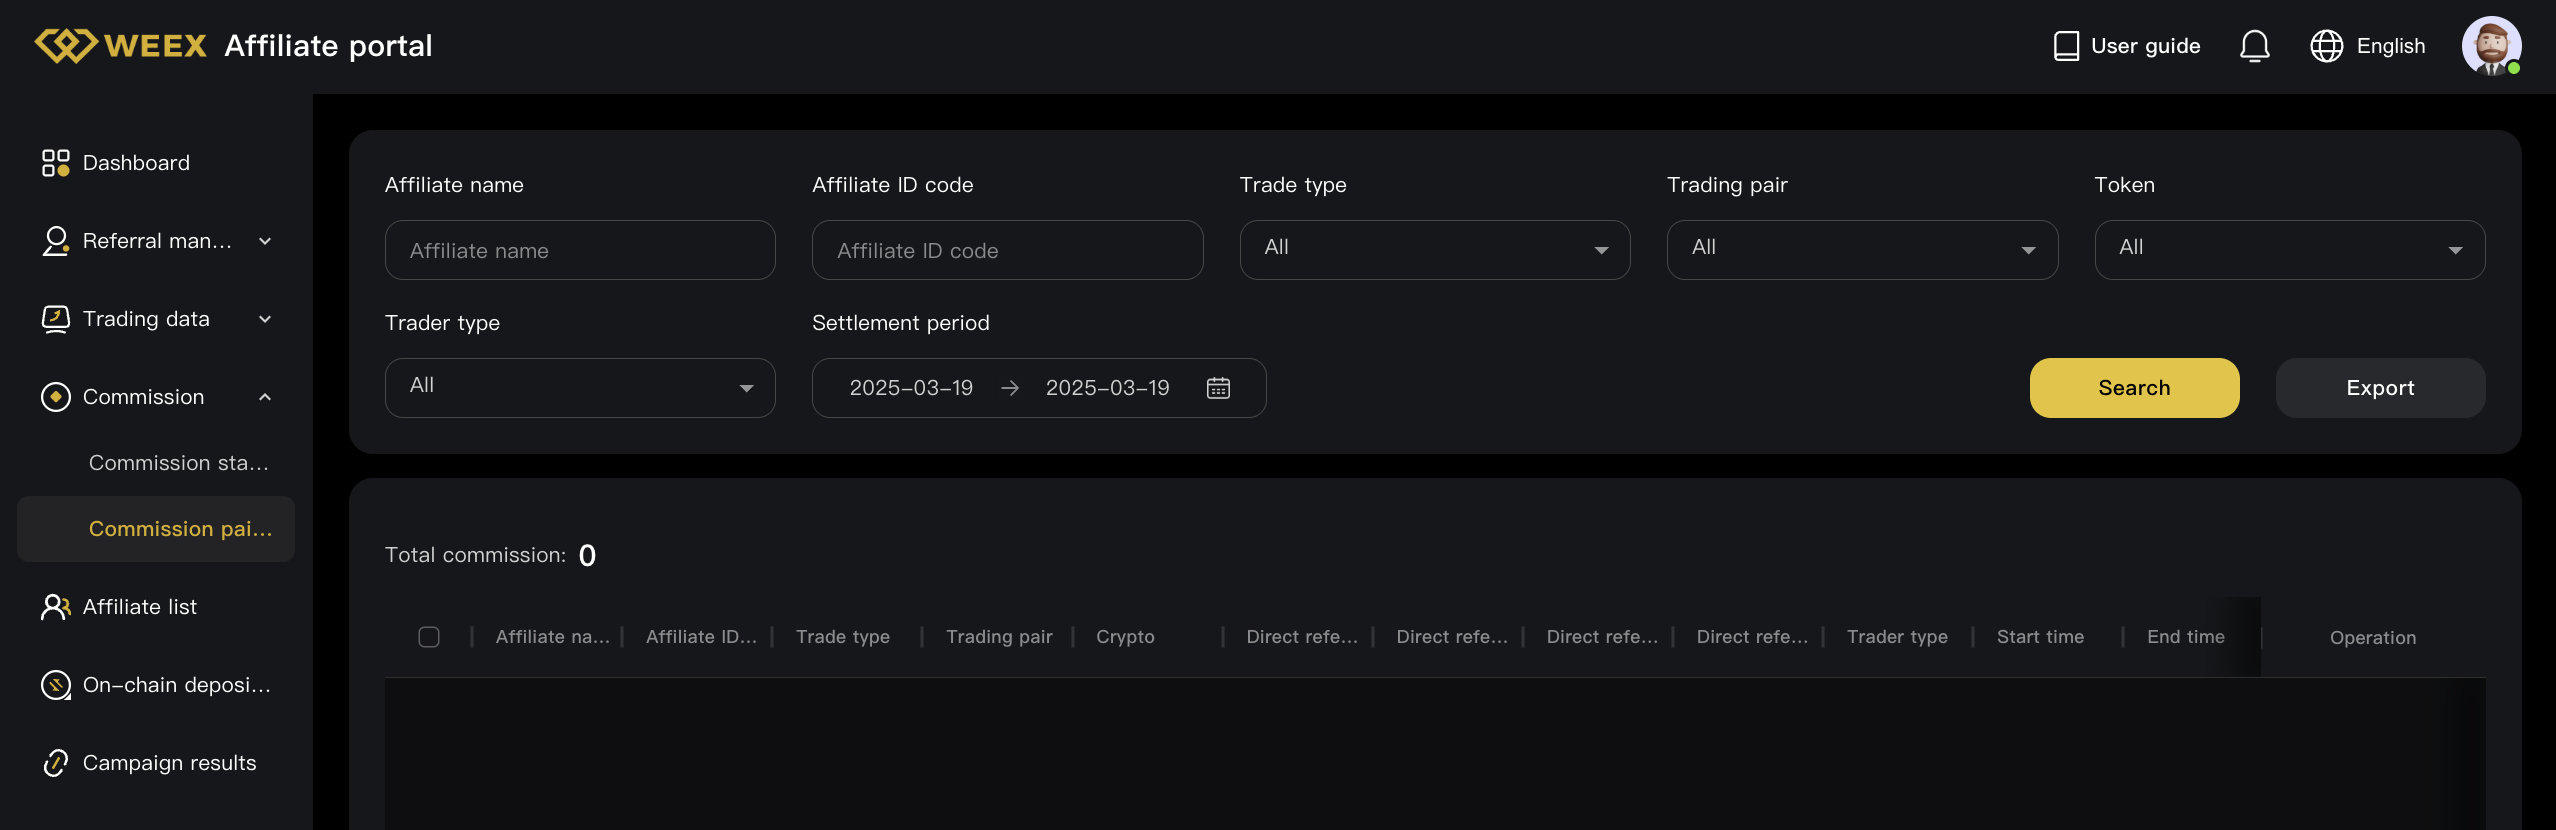Collapse the Commission sidebar section

point(265,397)
